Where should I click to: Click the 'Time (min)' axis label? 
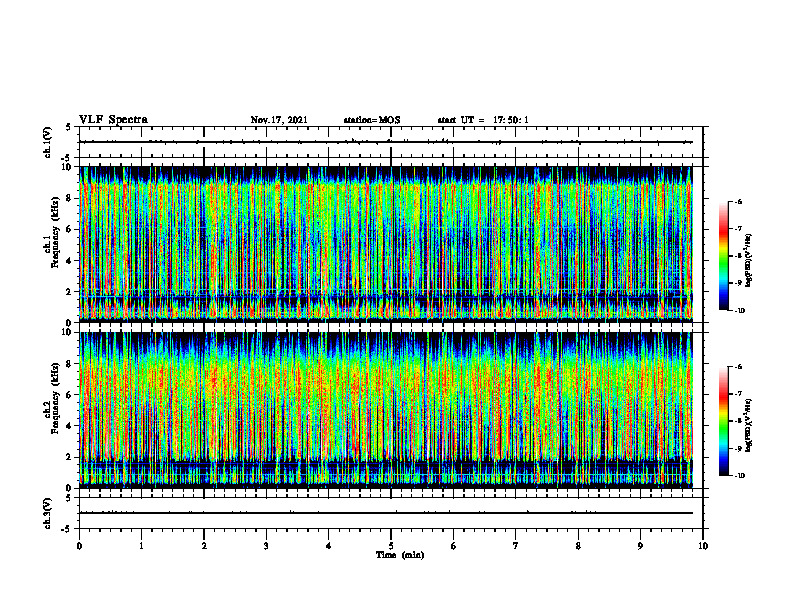tap(400, 555)
